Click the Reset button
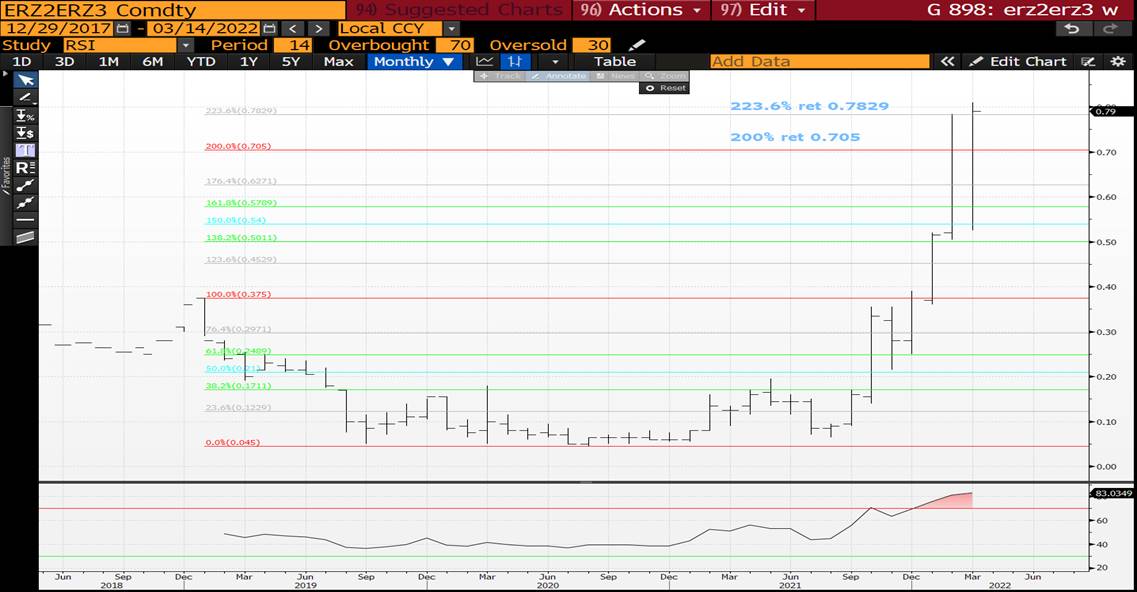 tap(665, 88)
